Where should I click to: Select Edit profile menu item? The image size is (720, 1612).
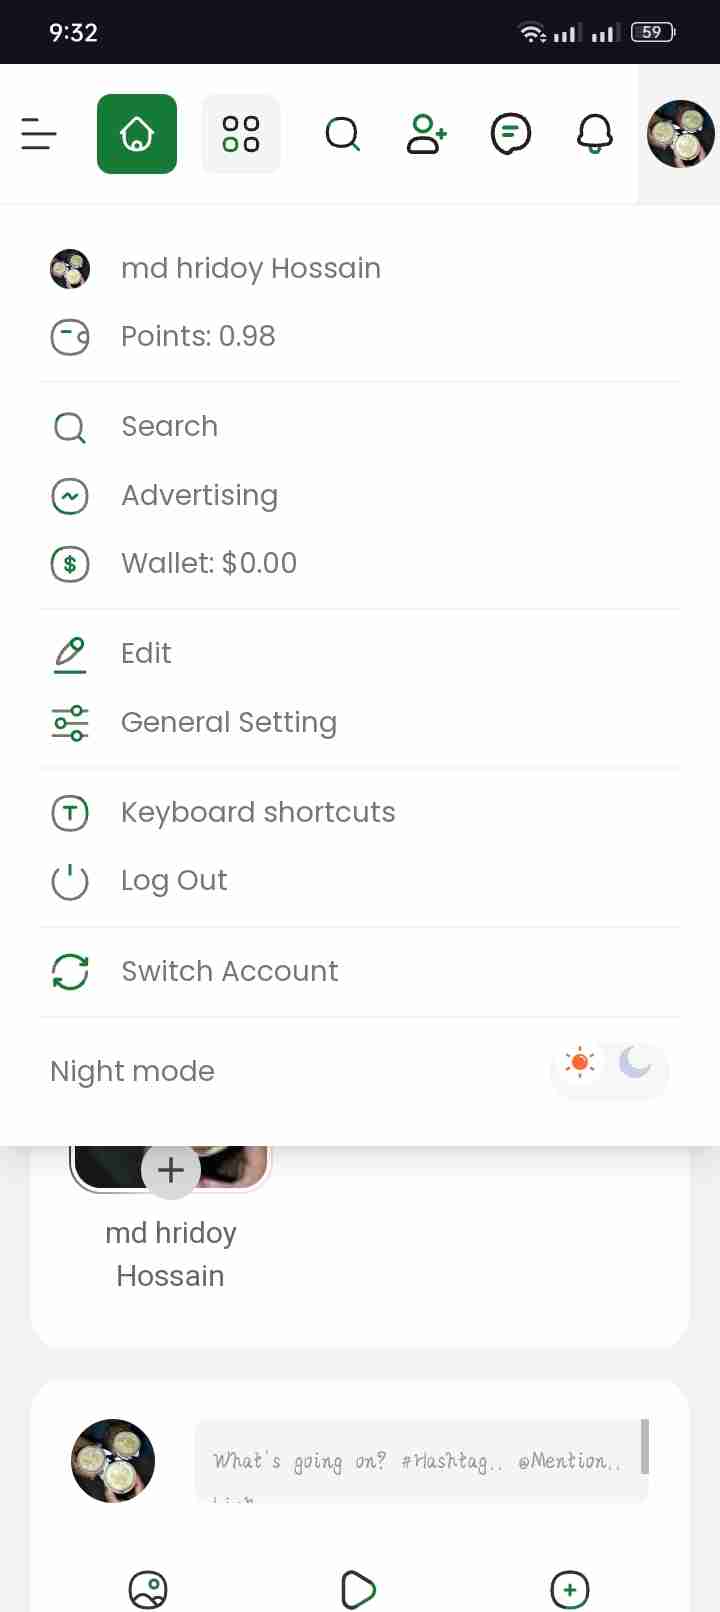tap(360, 653)
